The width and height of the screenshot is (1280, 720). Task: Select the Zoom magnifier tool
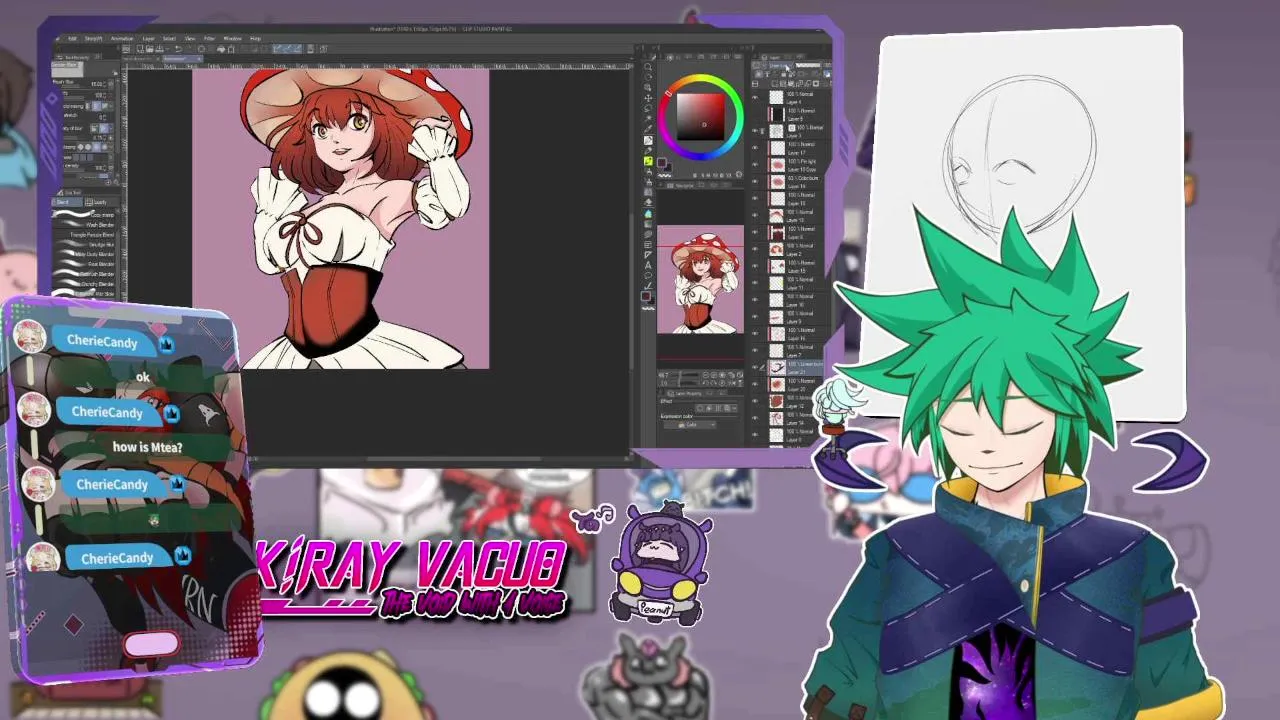click(x=648, y=67)
